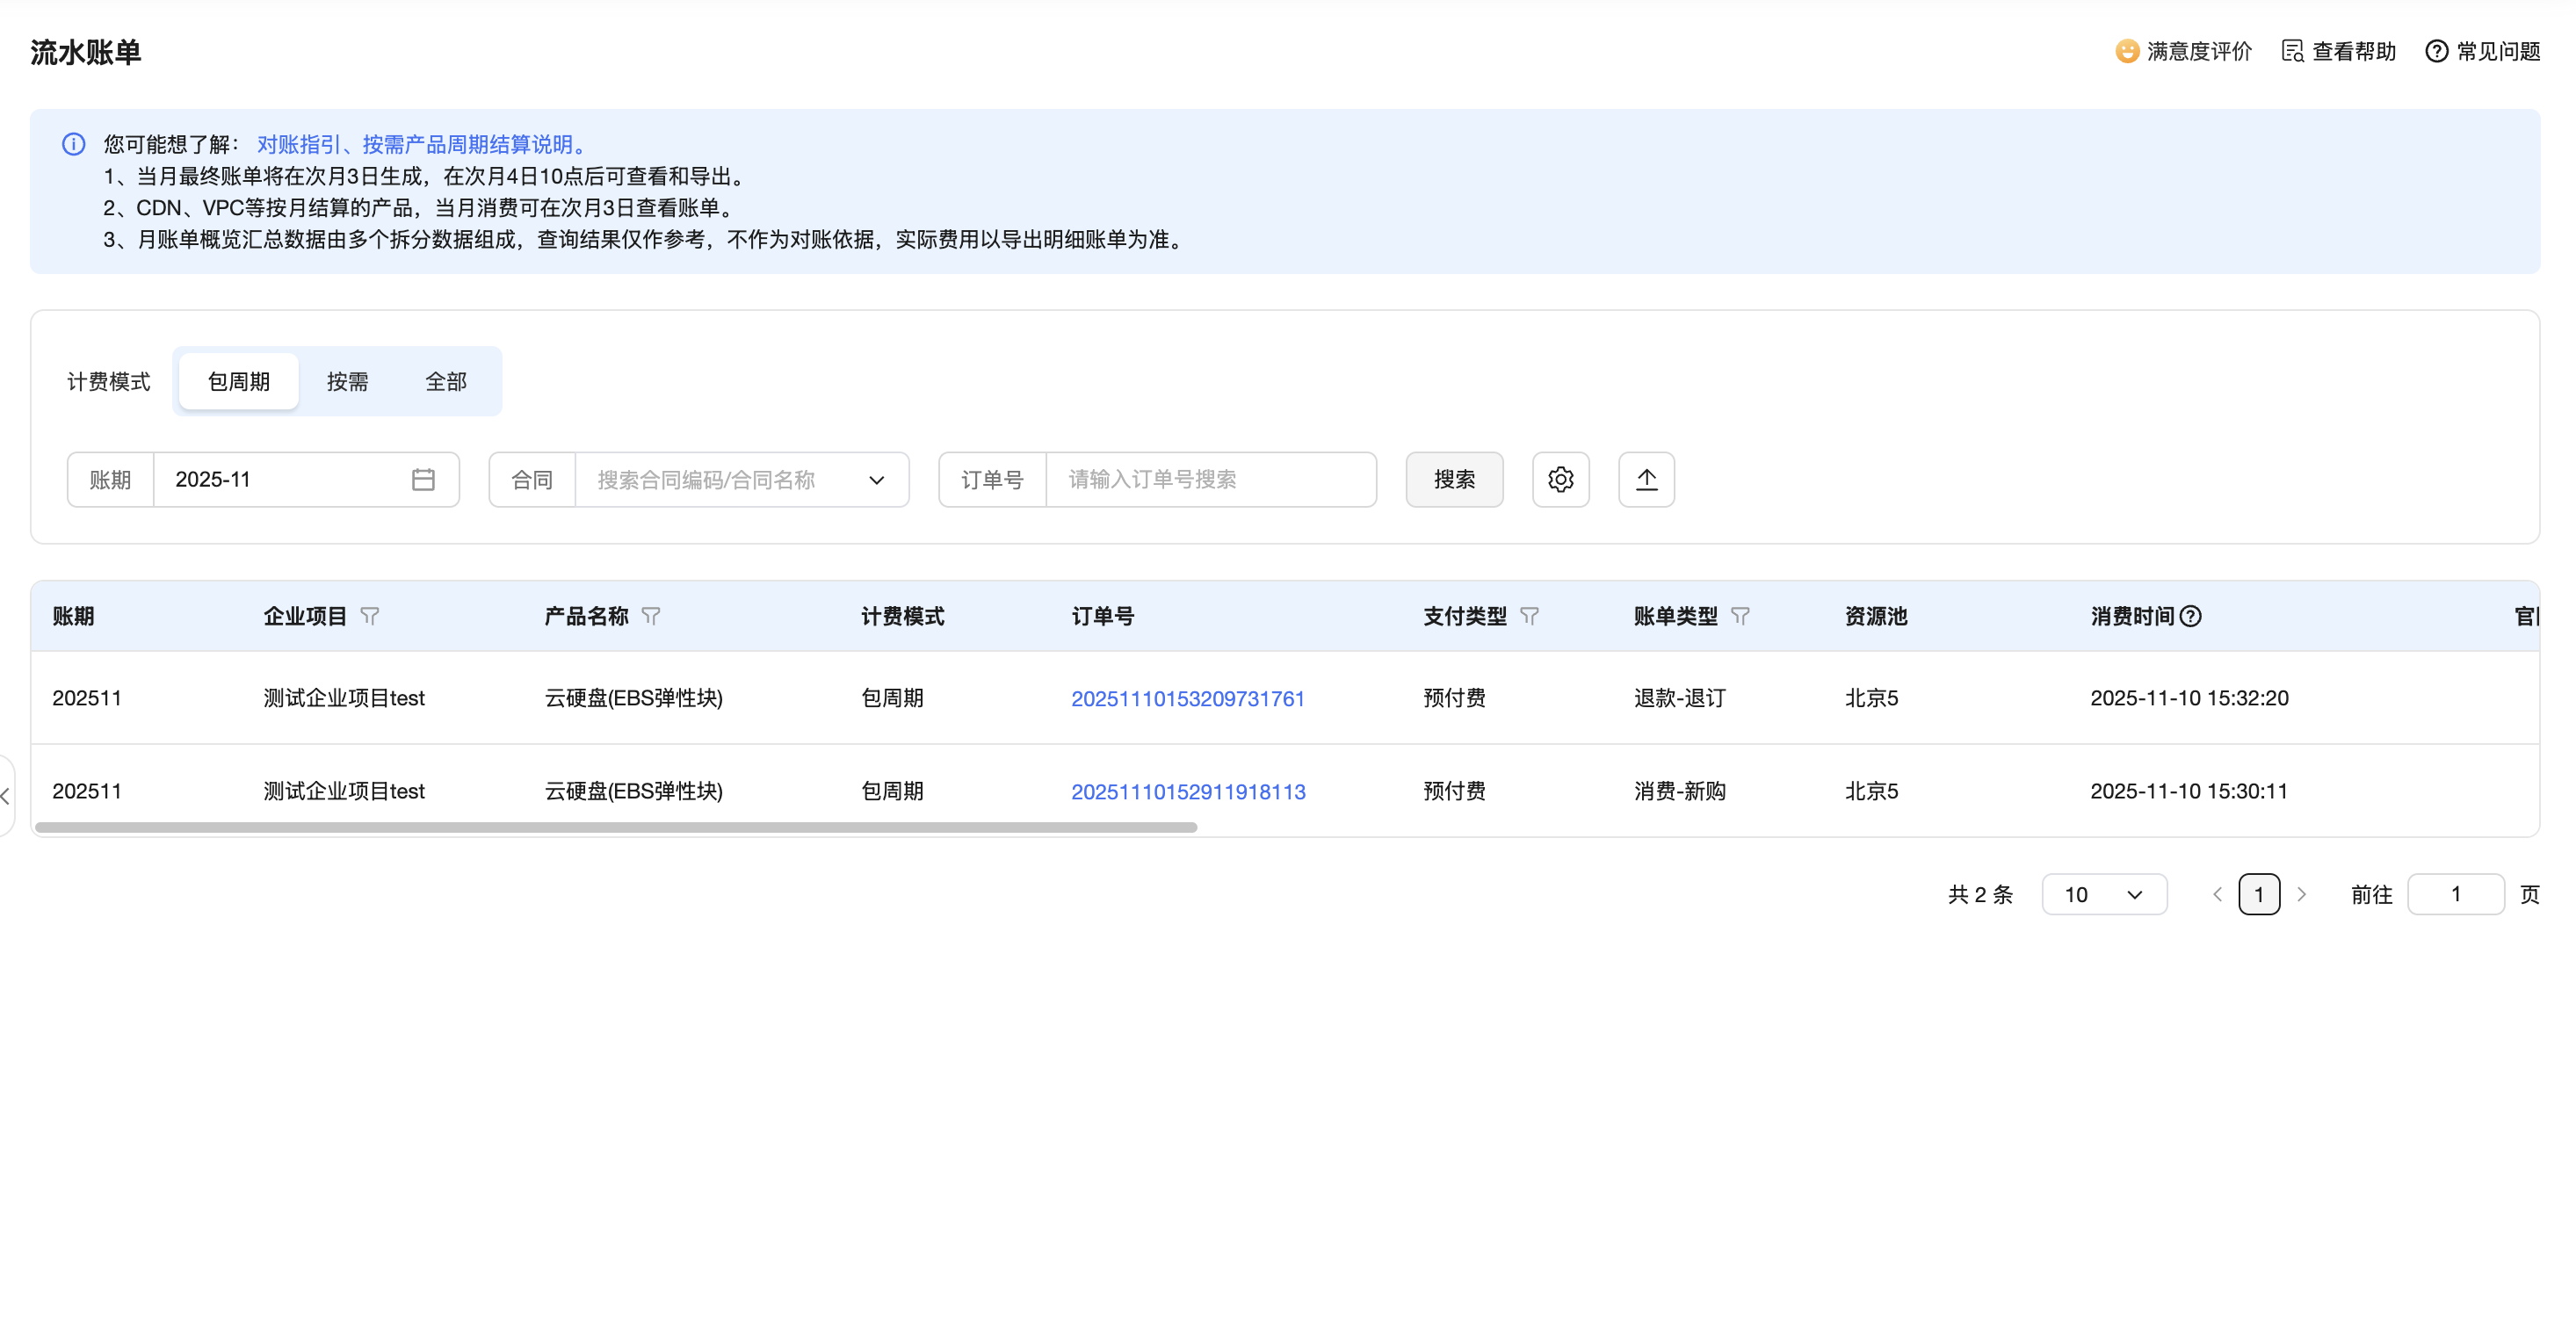Click filter icon beside 企业项目 column
This screenshot has height=1344, width=2576.
[370, 616]
